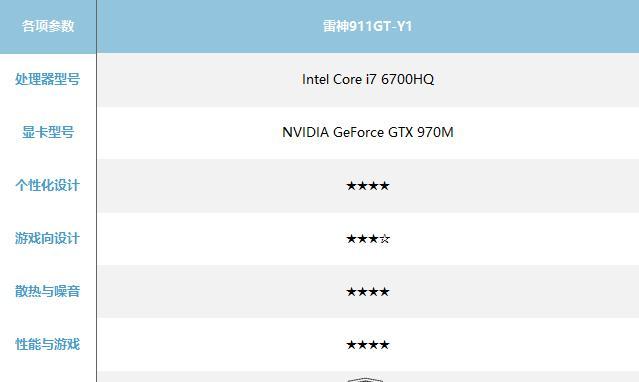Click the Intel Core i7 6700HQ text
The width and height of the screenshot is (639, 382).
point(368,79)
